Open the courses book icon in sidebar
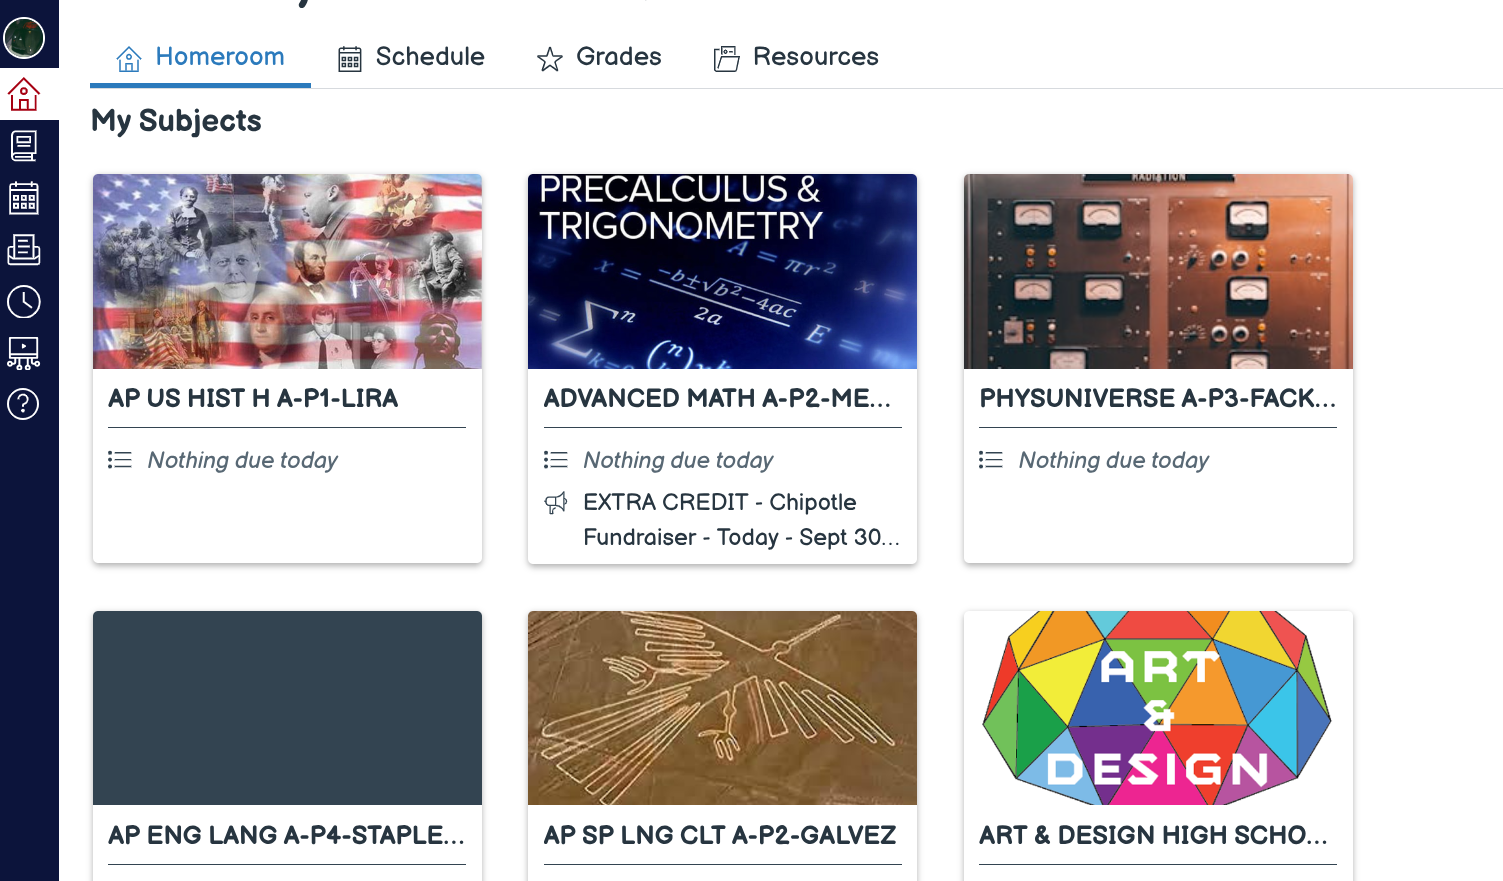Viewport: 1503px width, 881px height. pos(24,146)
